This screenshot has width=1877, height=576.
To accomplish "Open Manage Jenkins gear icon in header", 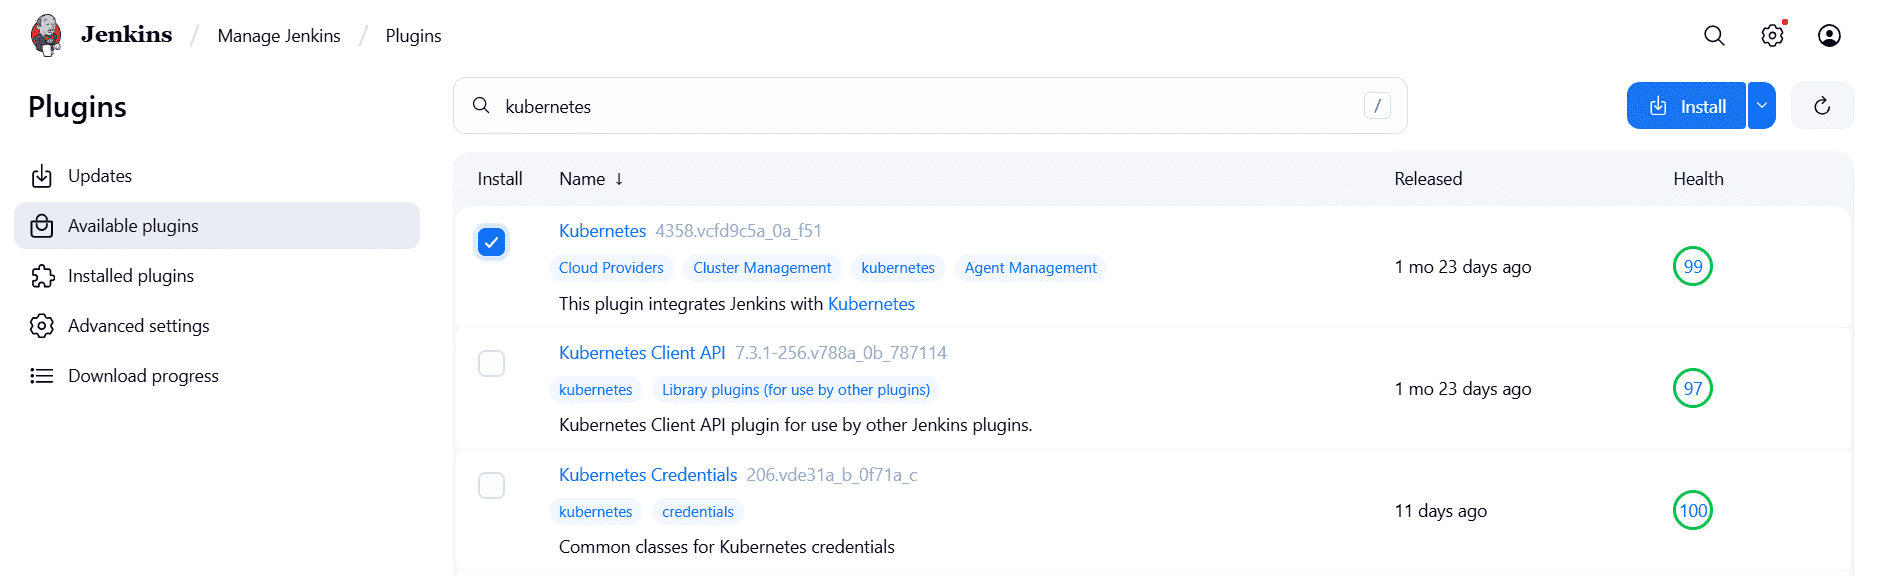I will tap(1772, 36).
